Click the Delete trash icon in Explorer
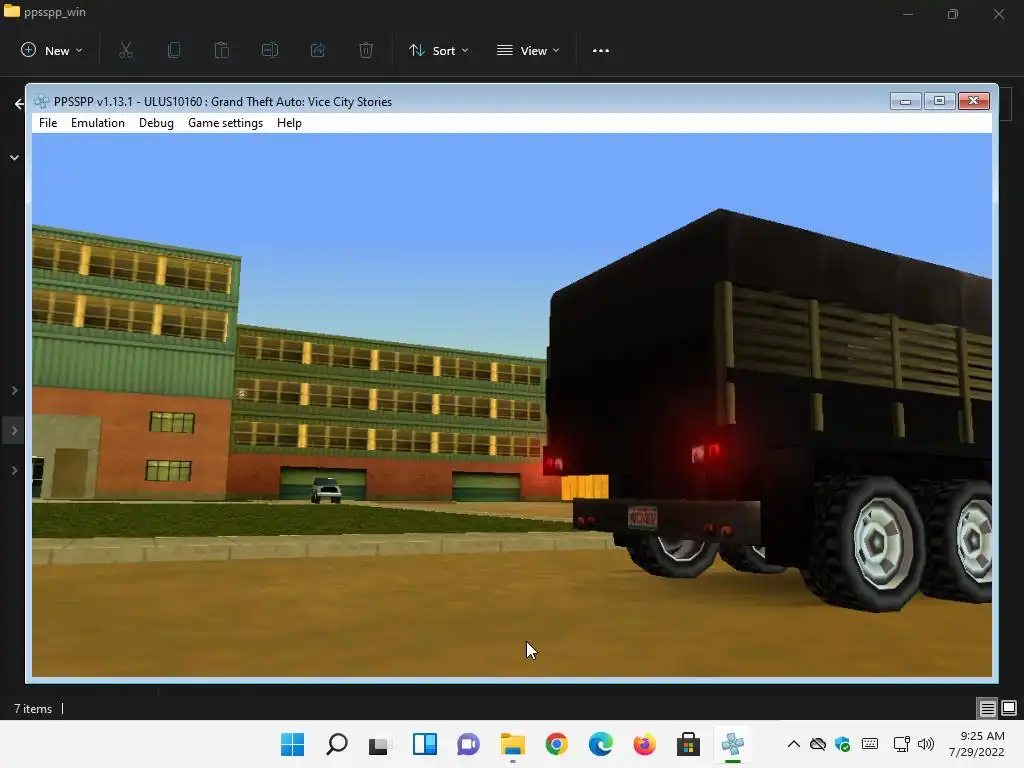The height and width of the screenshot is (768, 1024). (x=366, y=50)
